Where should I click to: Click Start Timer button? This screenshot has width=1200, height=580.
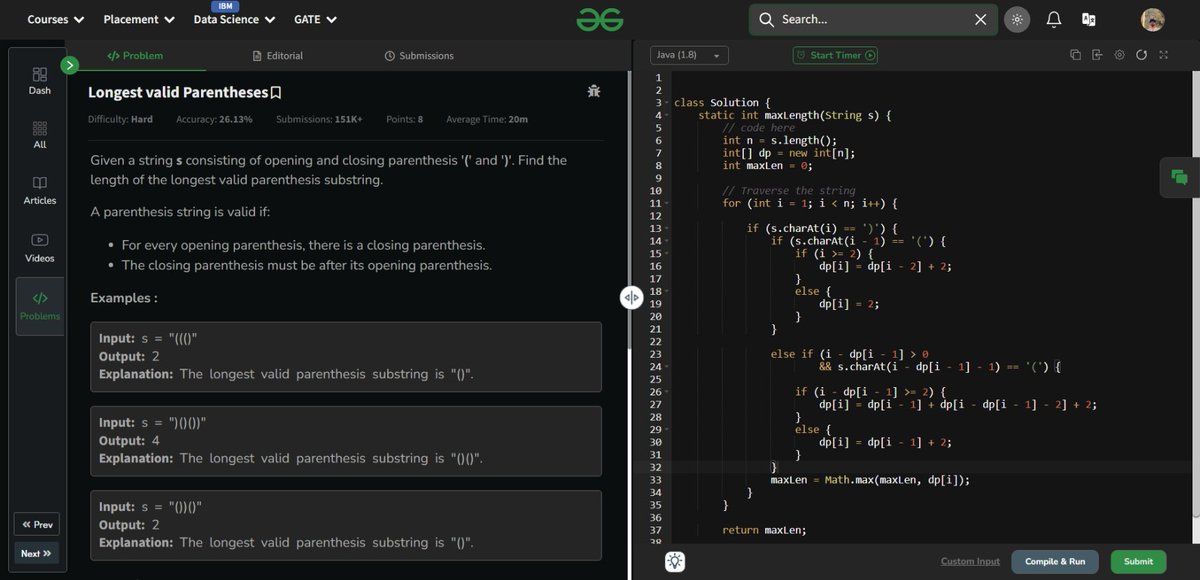(x=835, y=55)
